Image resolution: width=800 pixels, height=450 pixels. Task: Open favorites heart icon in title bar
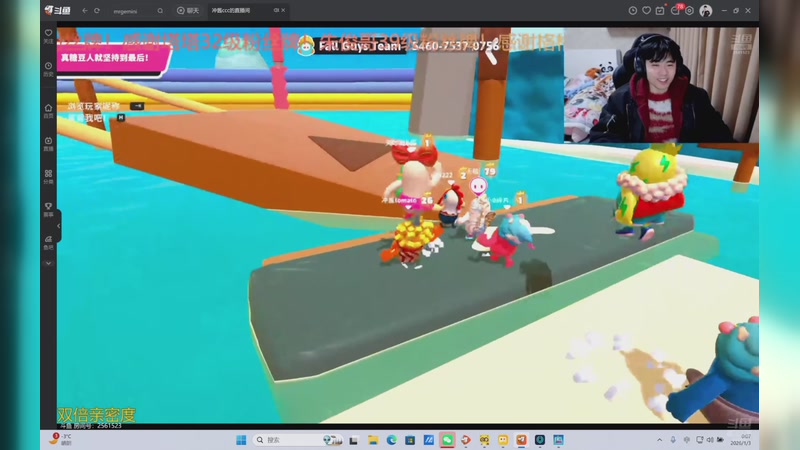(x=646, y=11)
